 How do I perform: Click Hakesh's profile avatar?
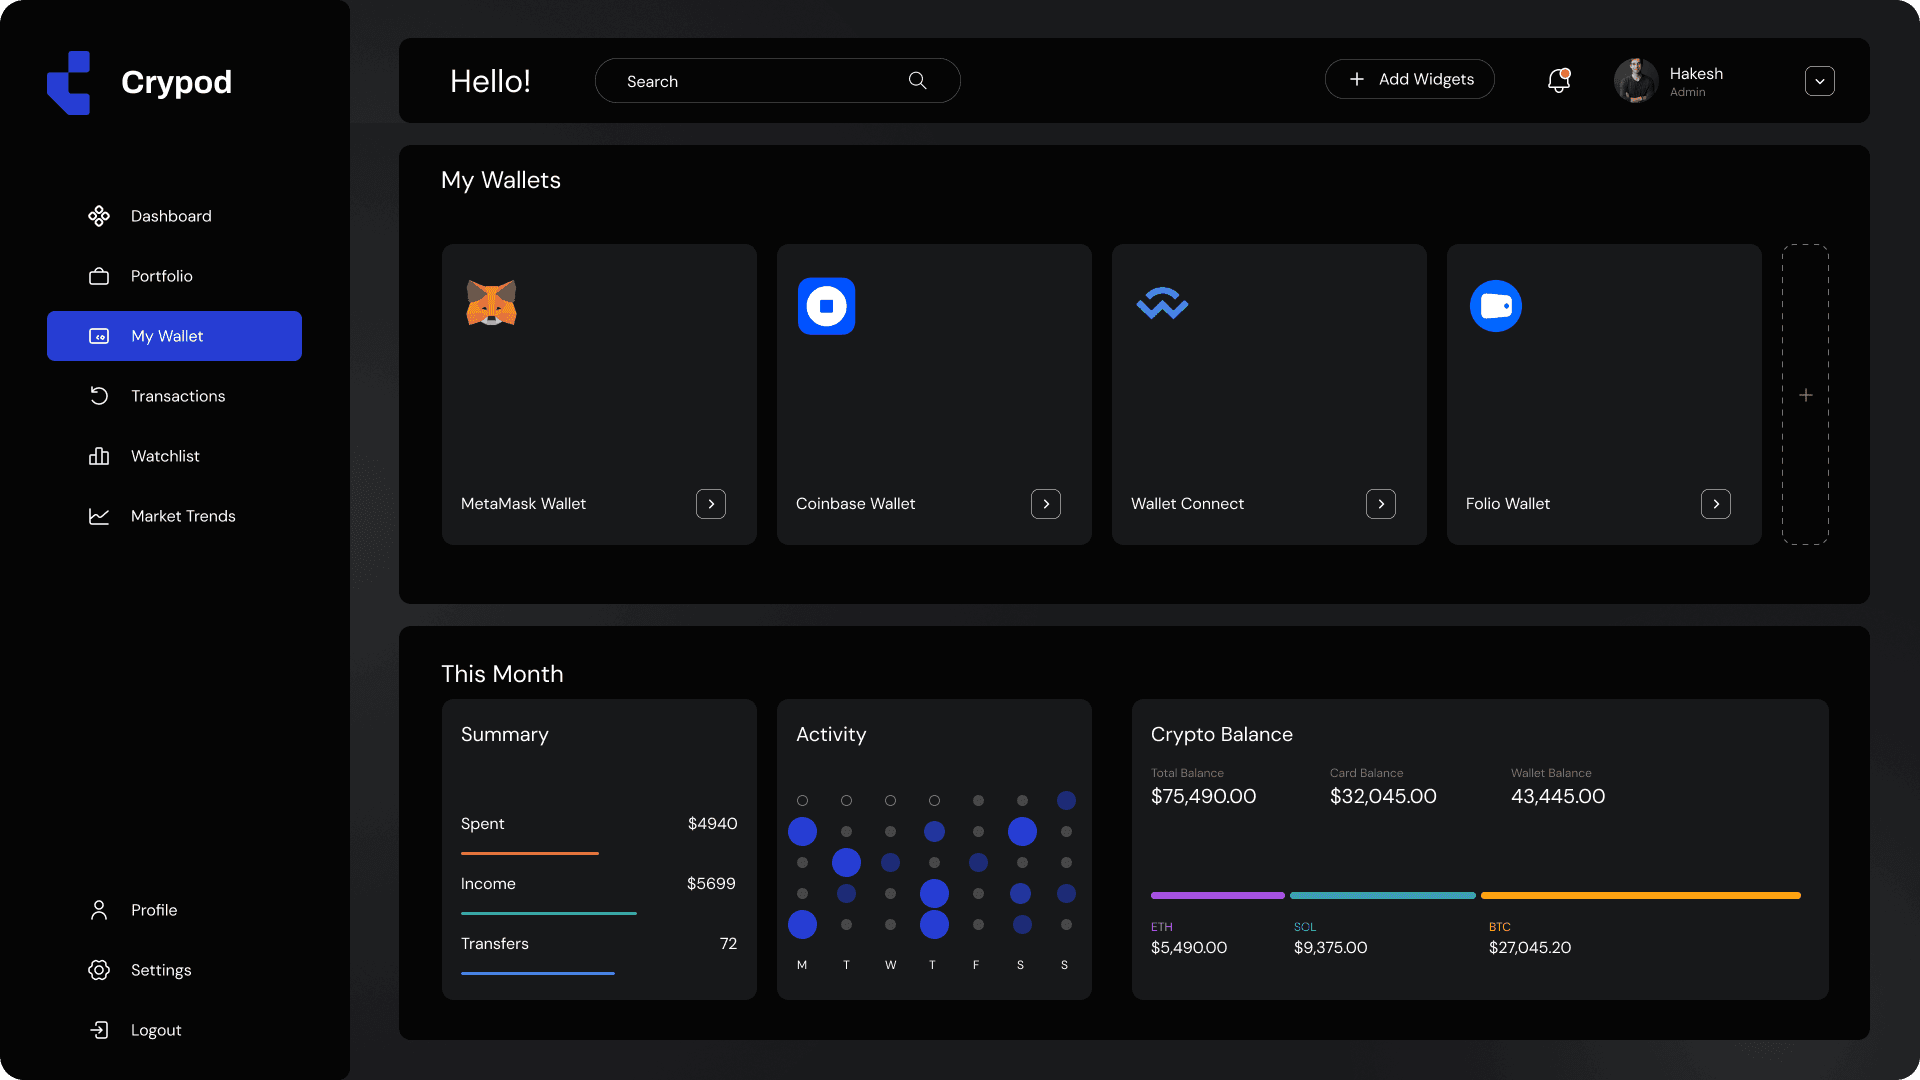tap(1636, 80)
